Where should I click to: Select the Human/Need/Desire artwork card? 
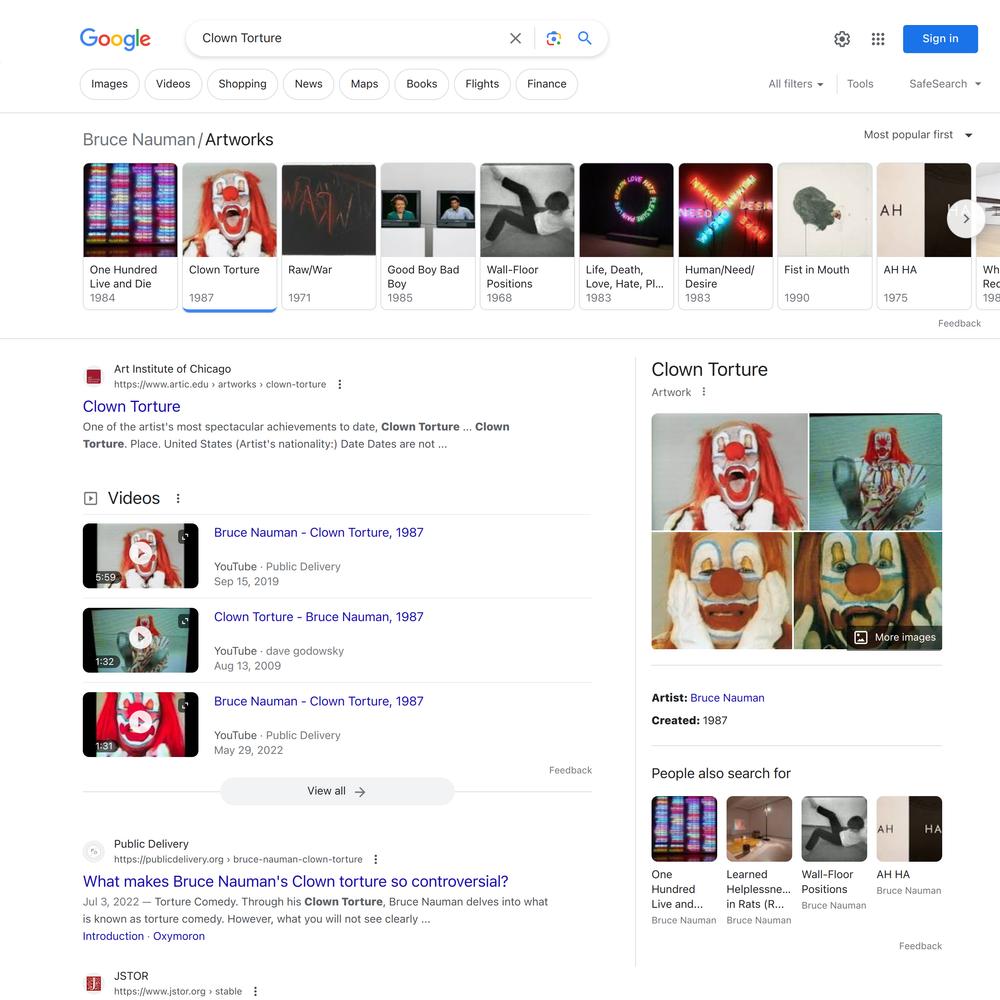point(726,236)
